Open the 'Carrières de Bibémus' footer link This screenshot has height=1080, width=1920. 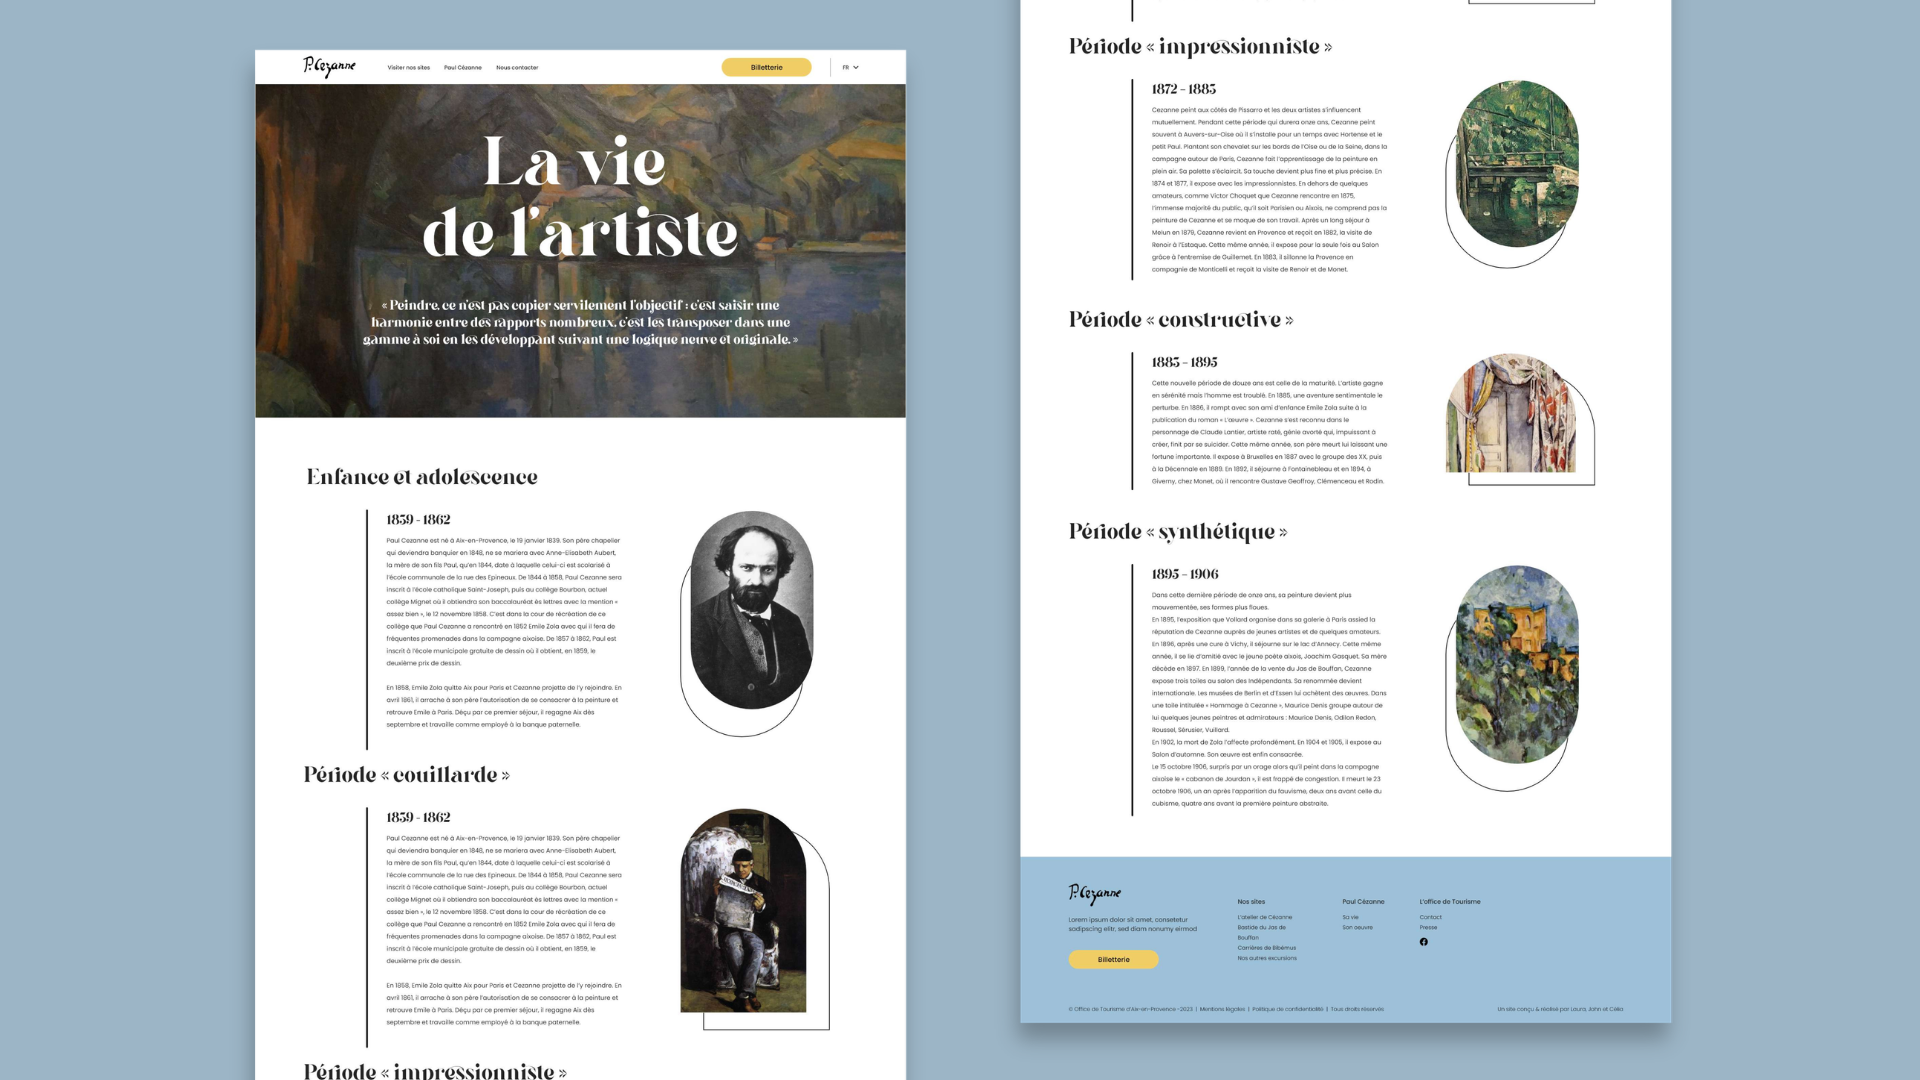[x=1267, y=948]
